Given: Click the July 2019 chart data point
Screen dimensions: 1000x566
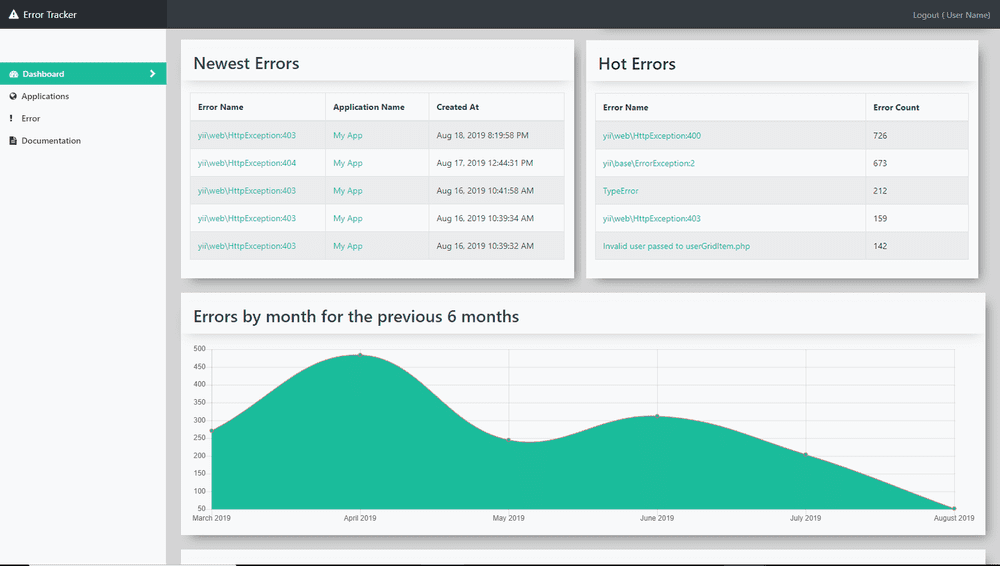Looking at the screenshot, I should (x=805, y=454).
